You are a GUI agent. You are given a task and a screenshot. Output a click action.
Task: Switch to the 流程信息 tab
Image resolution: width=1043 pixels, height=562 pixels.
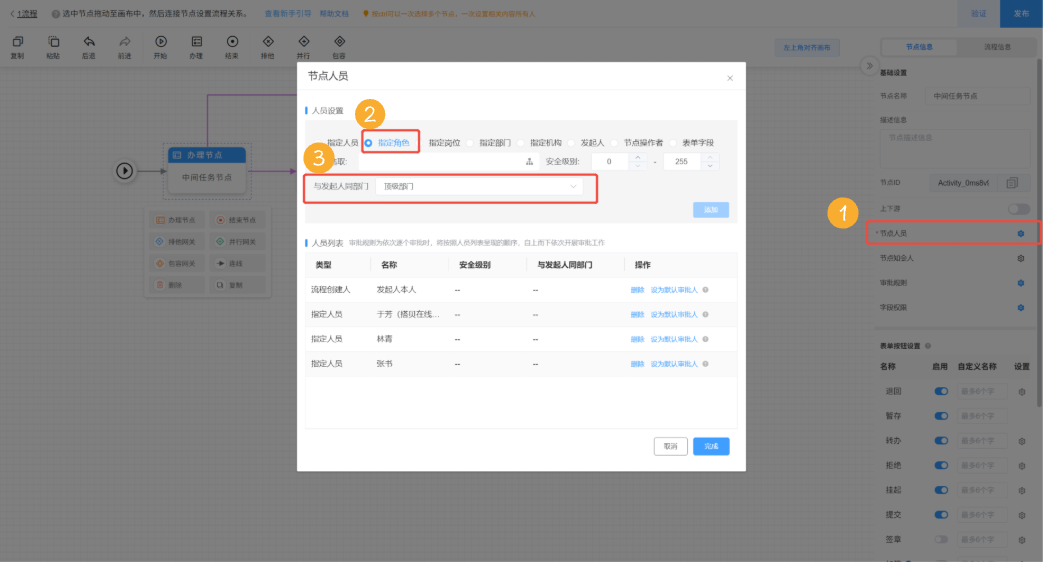tap(997, 47)
